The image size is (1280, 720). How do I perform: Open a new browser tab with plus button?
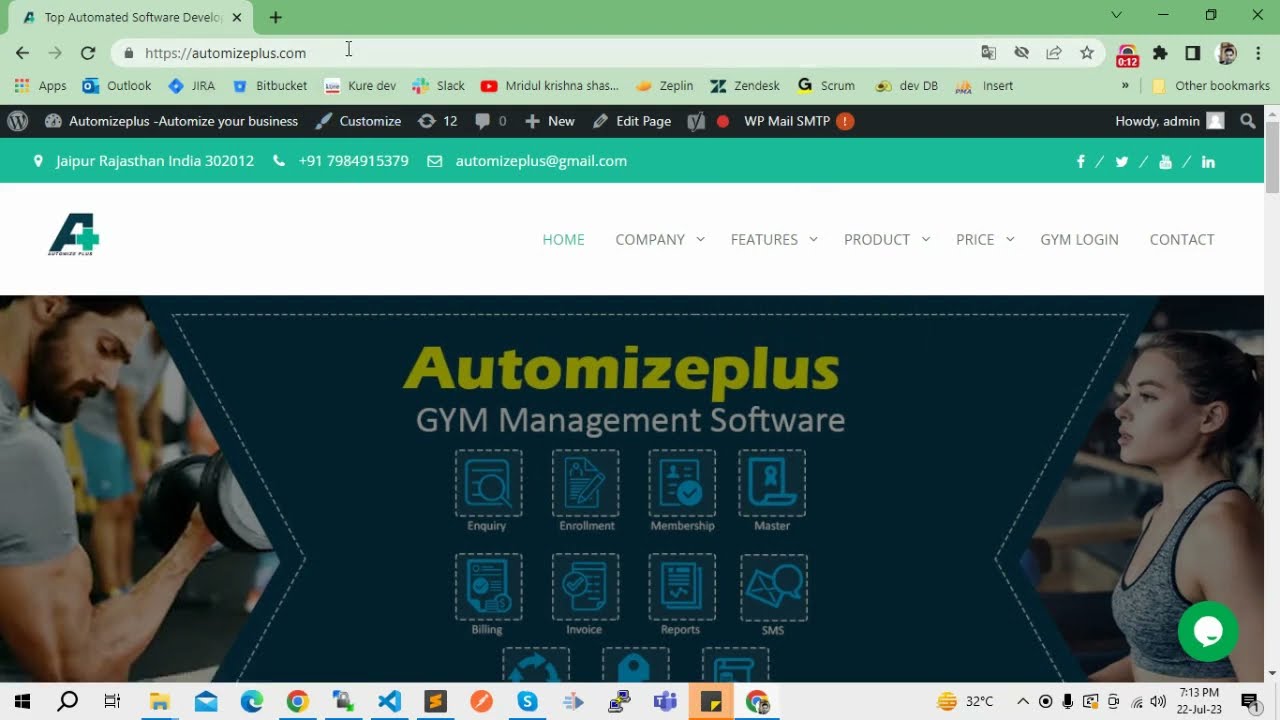coord(276,17)
